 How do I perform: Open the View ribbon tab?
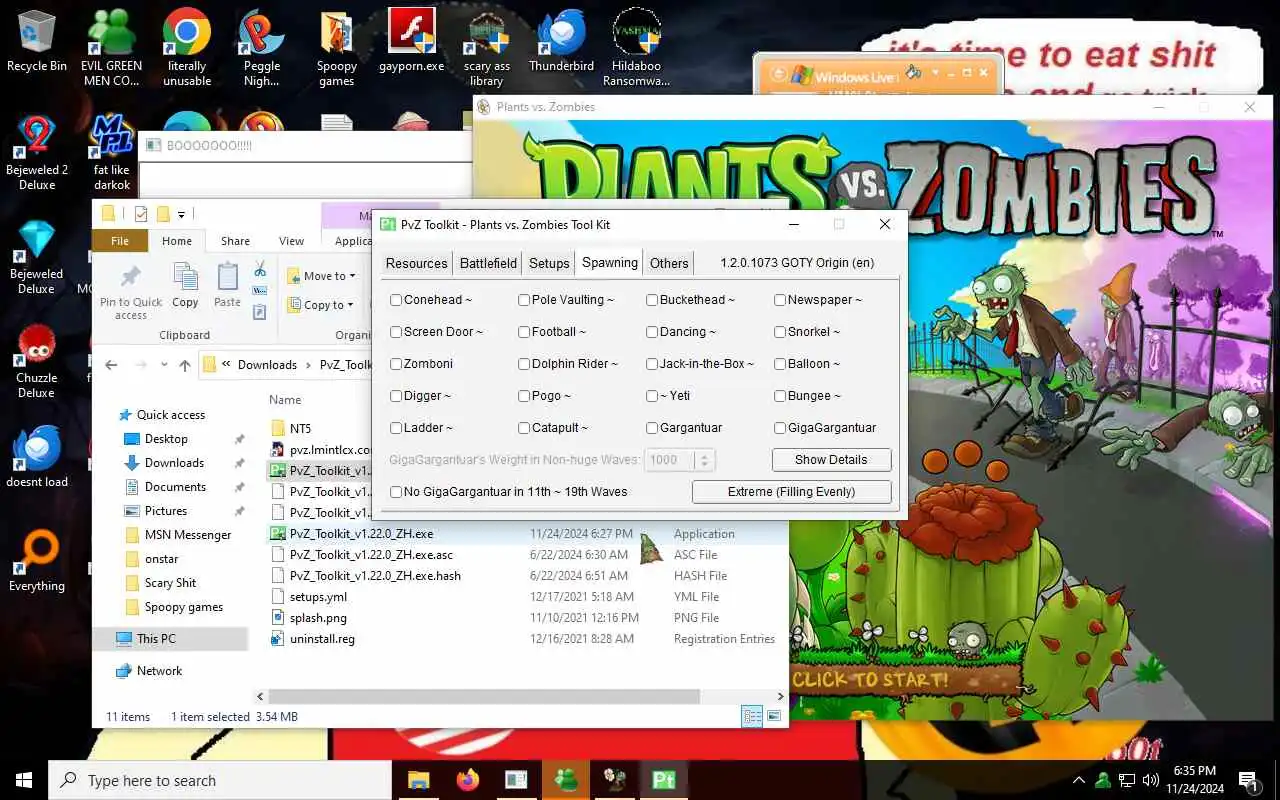(291, 241)
